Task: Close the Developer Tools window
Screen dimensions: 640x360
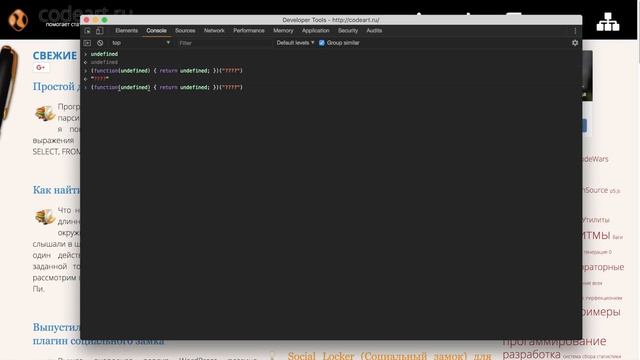Action: coord(87,20)
